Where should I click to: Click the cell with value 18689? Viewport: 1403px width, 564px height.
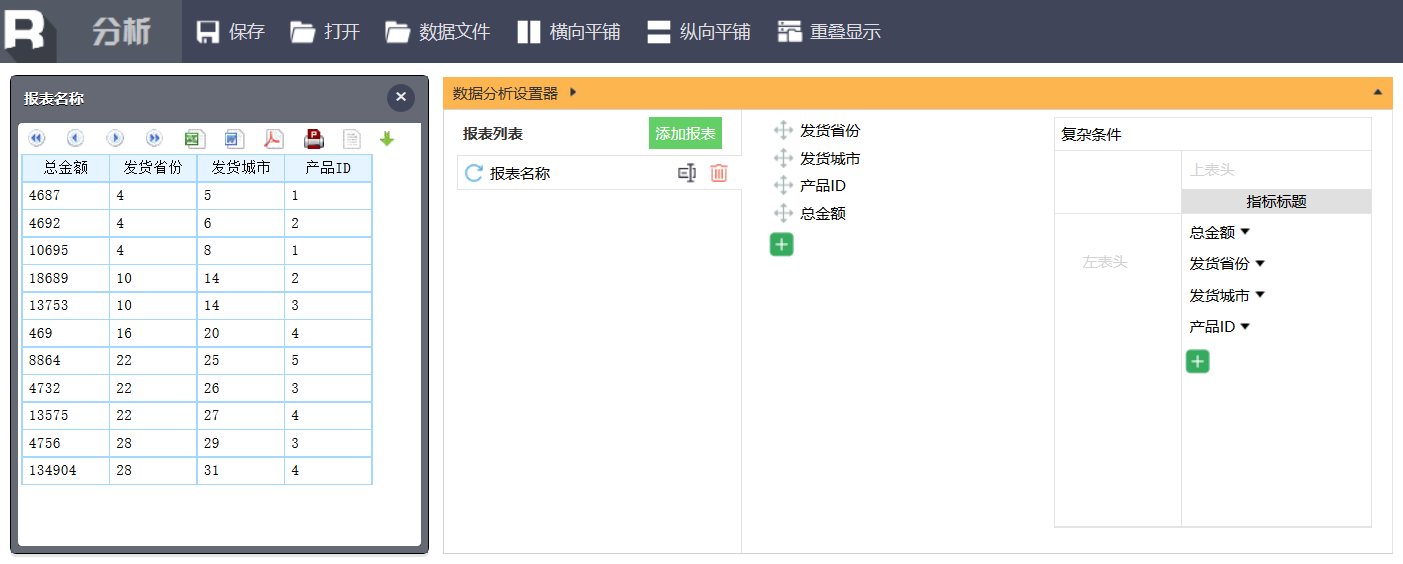coord(66,278)
